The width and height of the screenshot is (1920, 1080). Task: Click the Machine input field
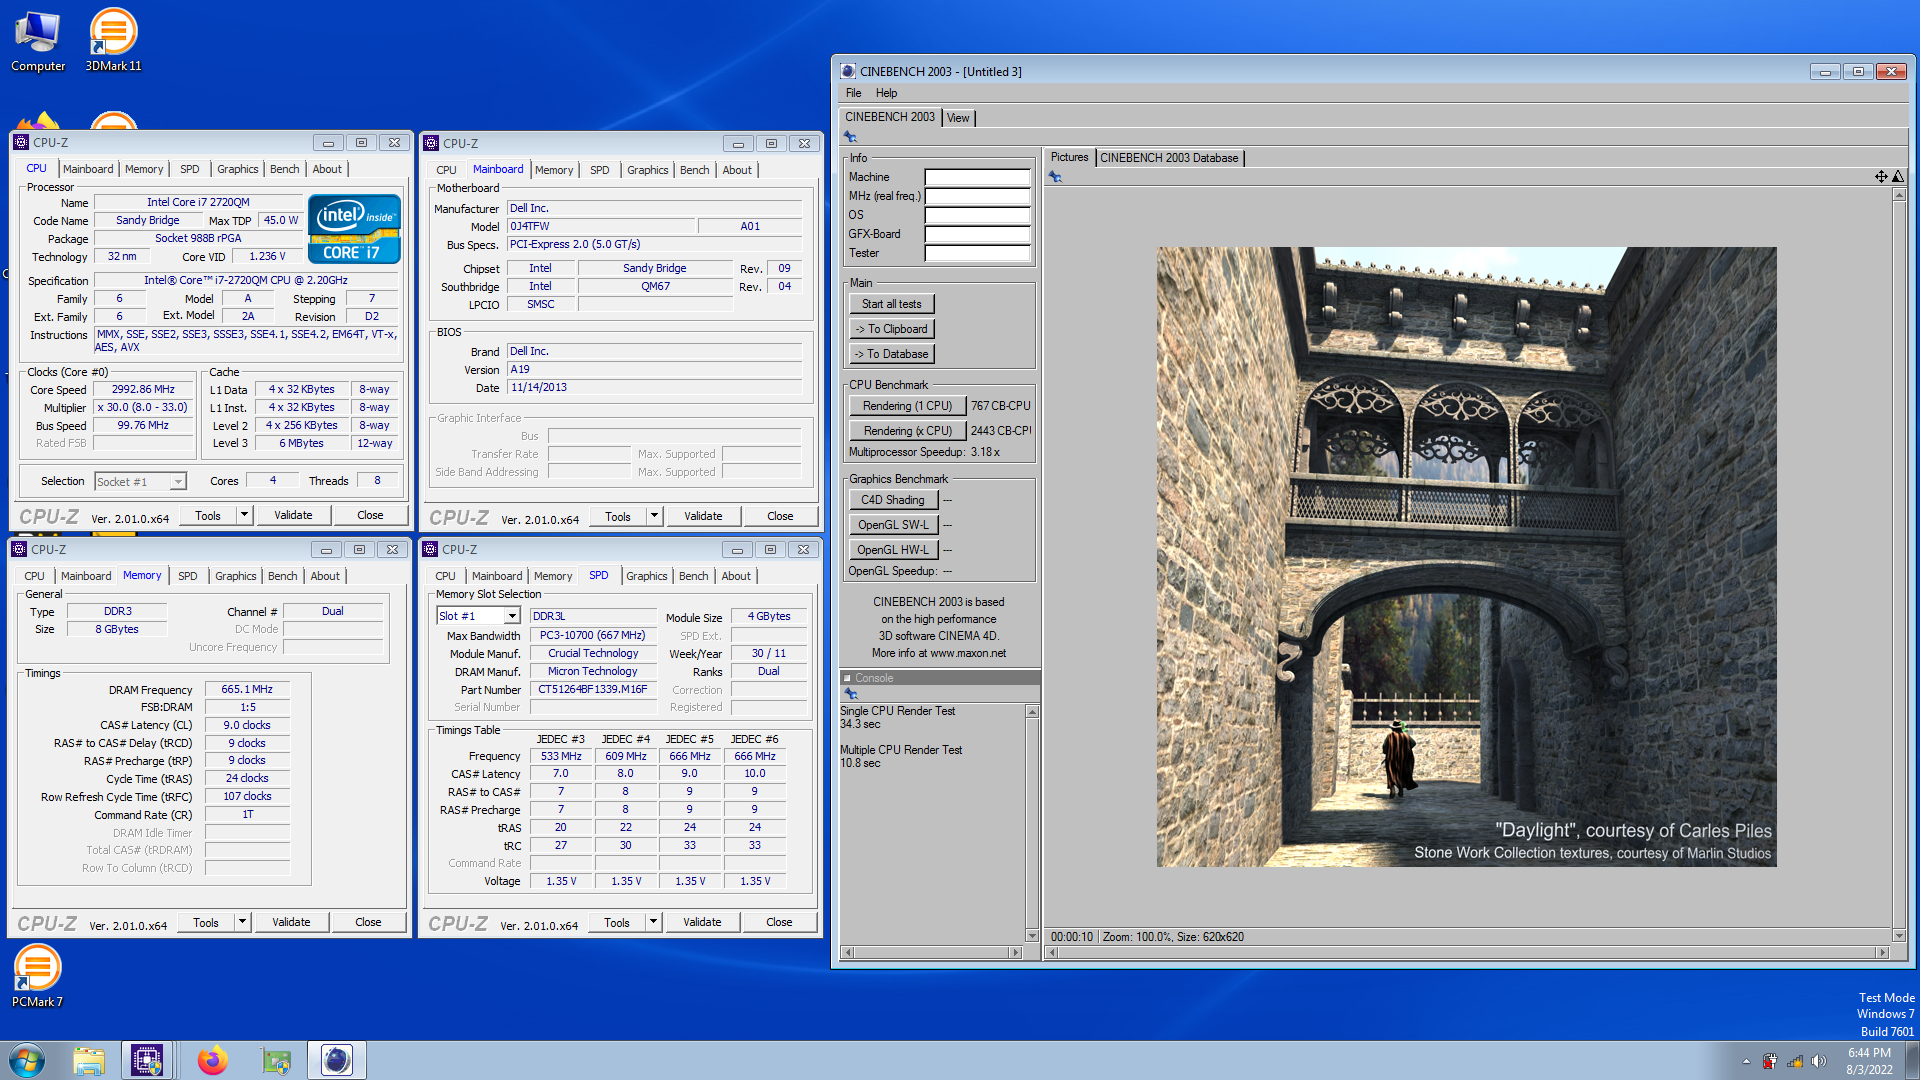(977, 177)
